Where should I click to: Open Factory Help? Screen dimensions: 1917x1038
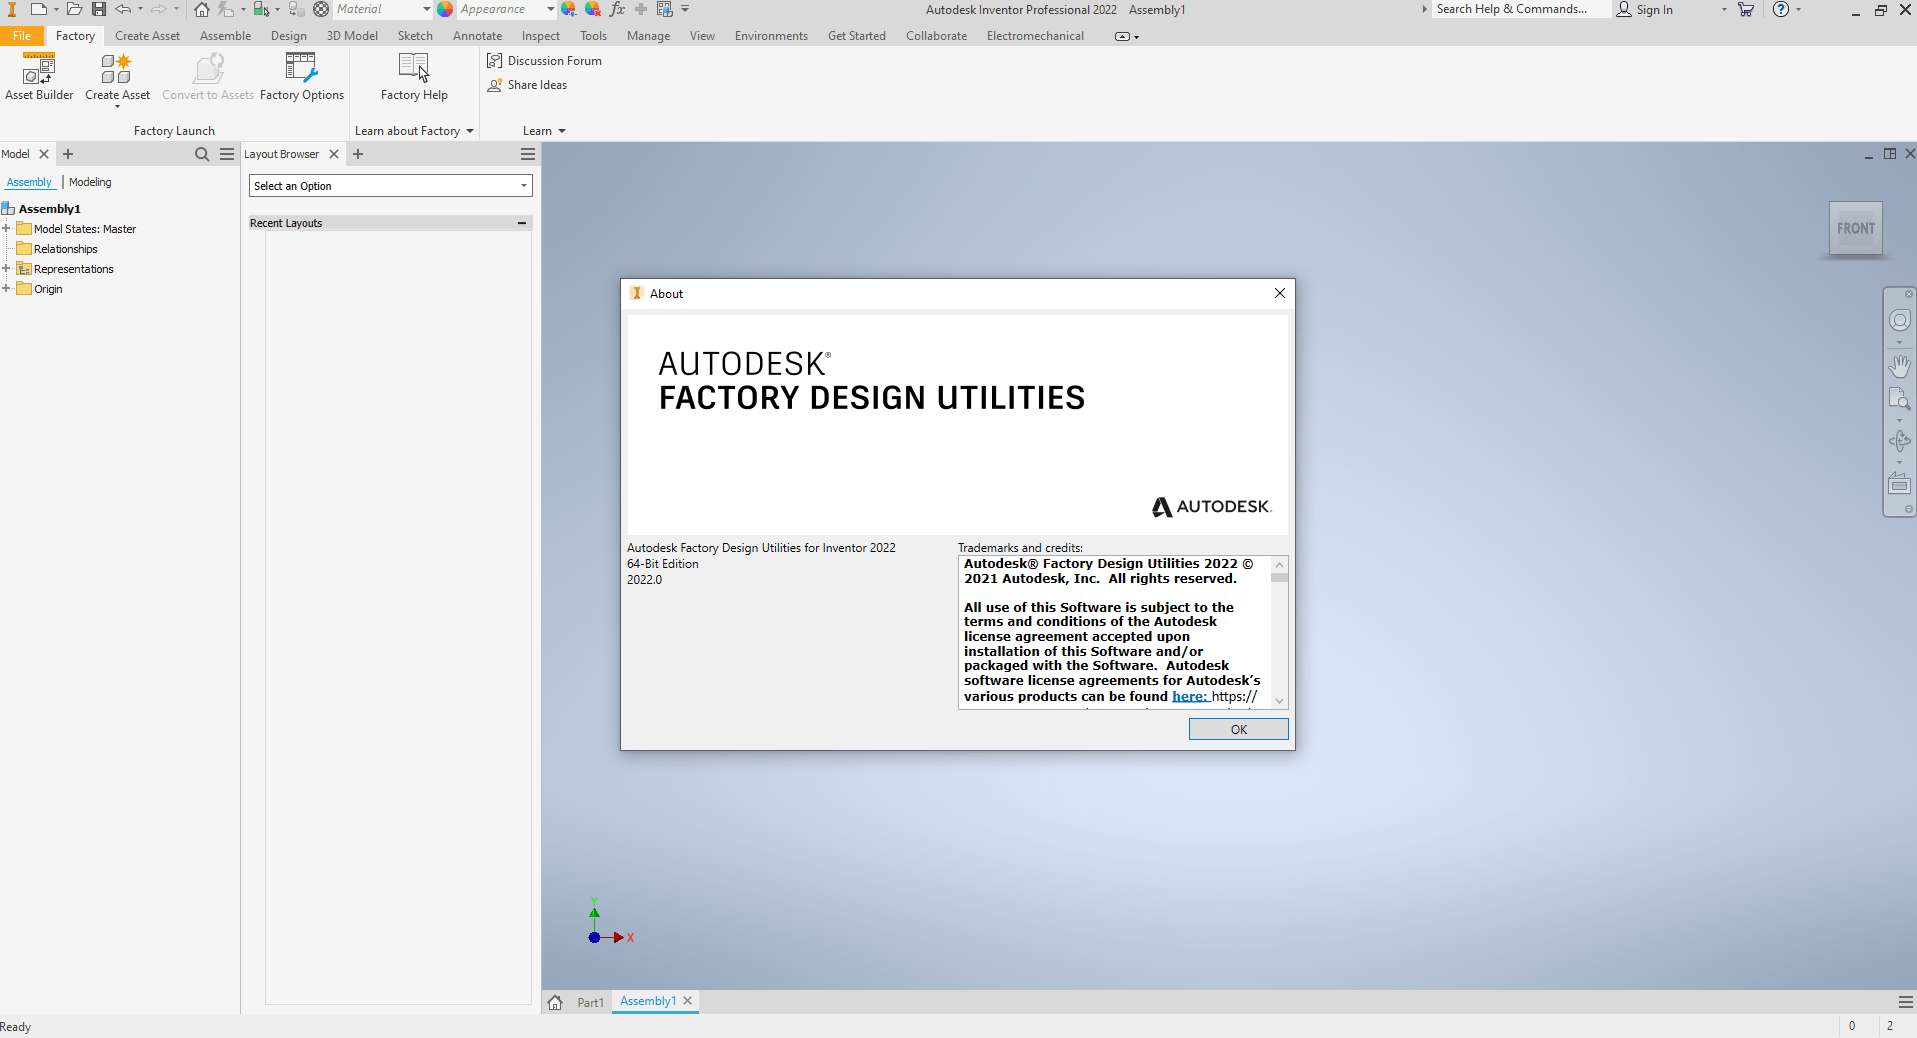(x=414, y=77)
